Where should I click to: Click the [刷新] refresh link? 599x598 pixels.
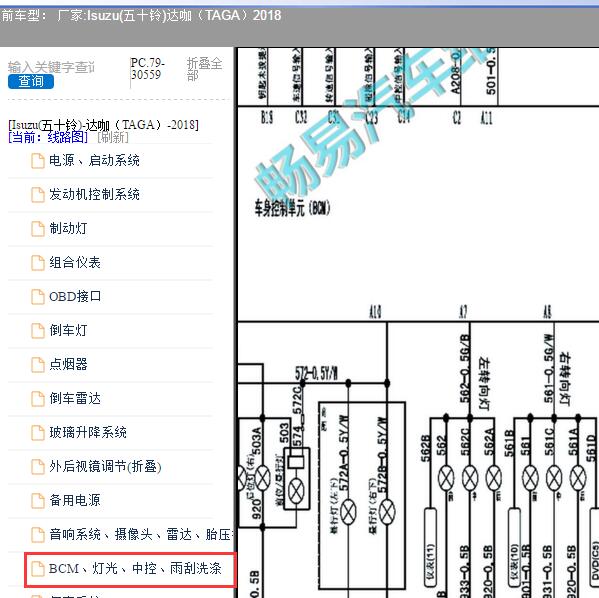pos(113,137)
